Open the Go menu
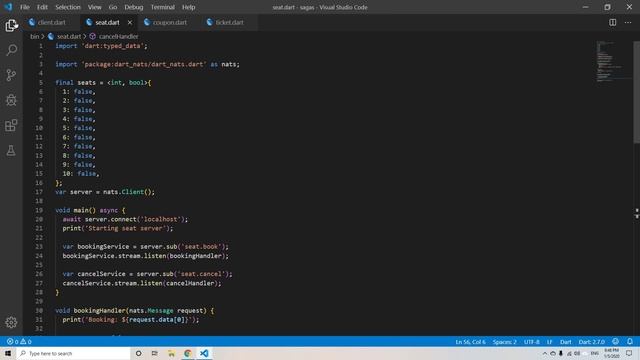The width and height of the screenshot is (640, 360). click(x=113, y=7)
